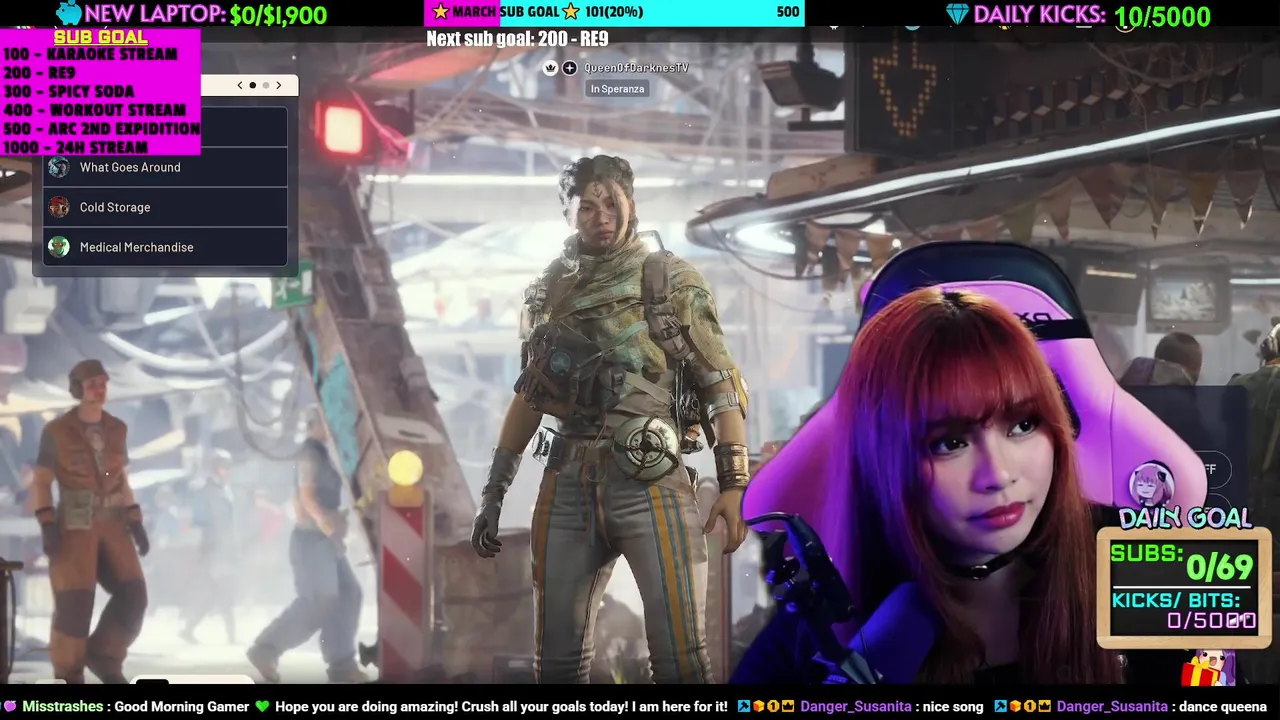This screenshot has height=720, width=1280.
Task: Click the piggy bank icon by New Laptop
Action: (x=68, y=13)
